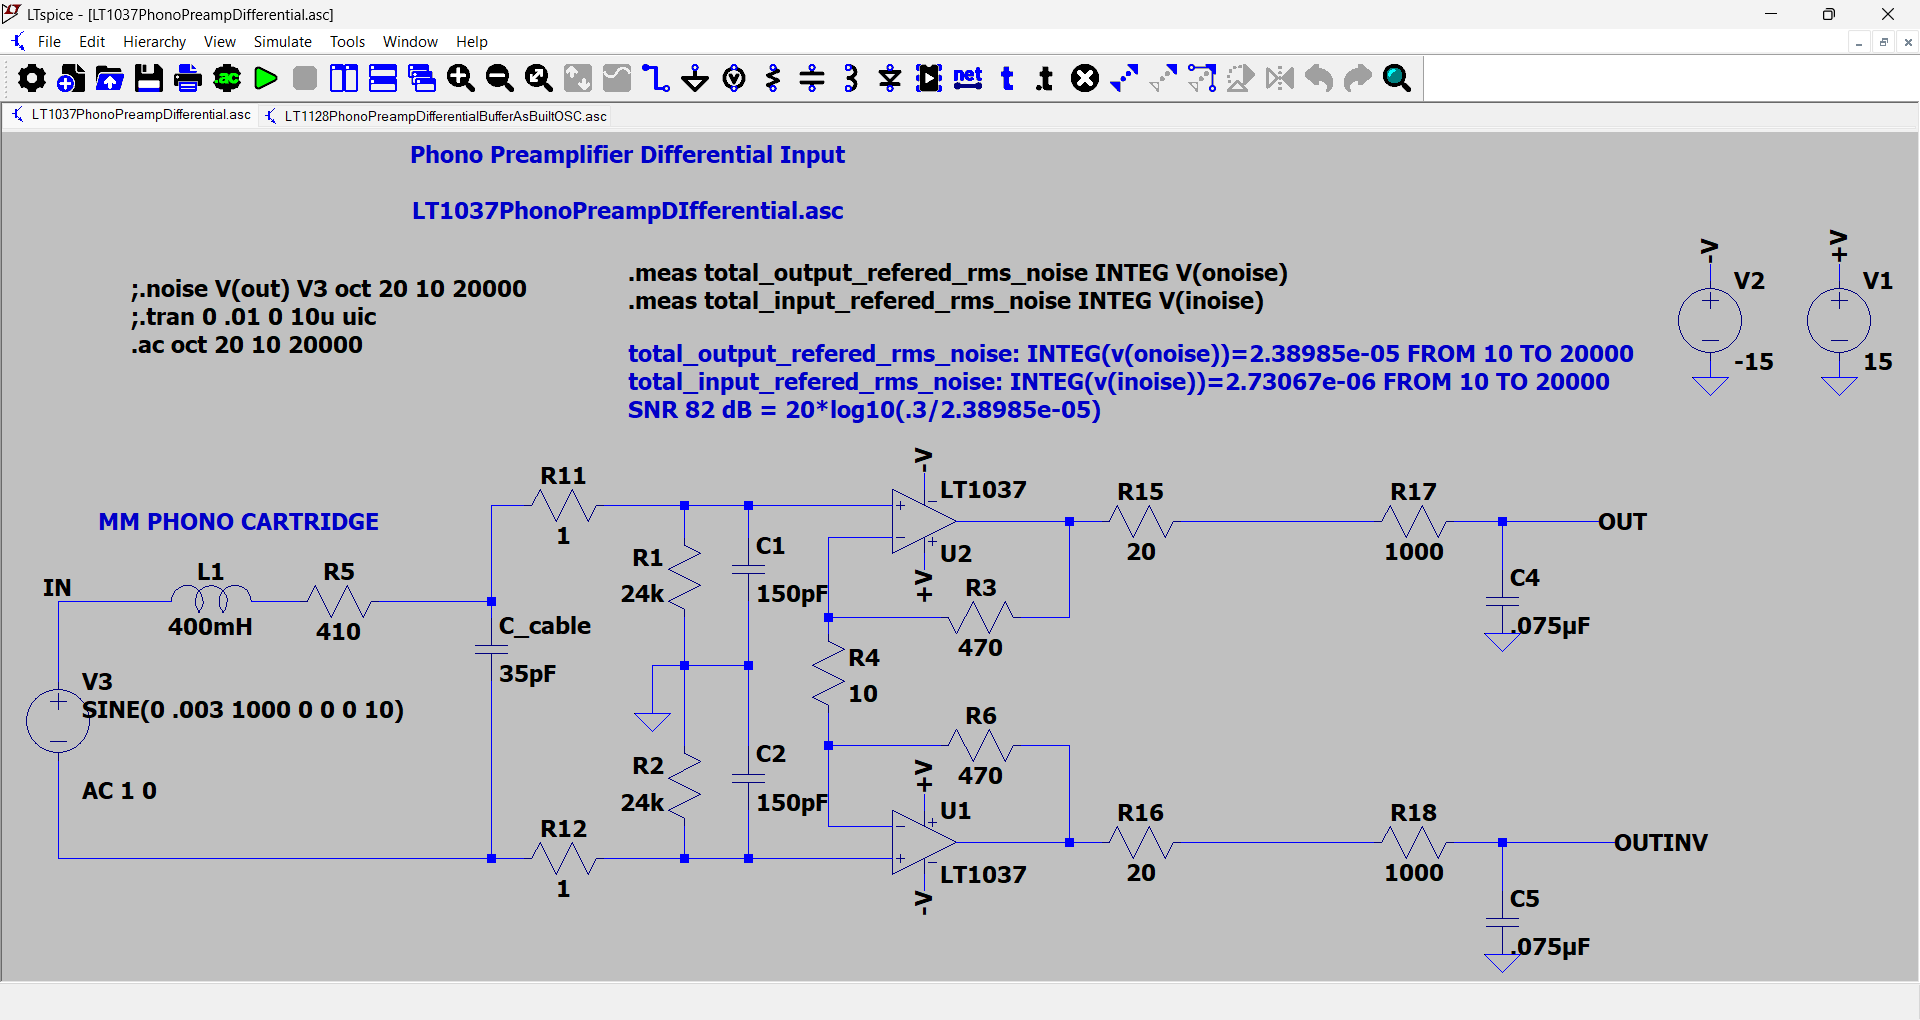
Task: Open the Simulate menu
Action: tap(283, 42)
